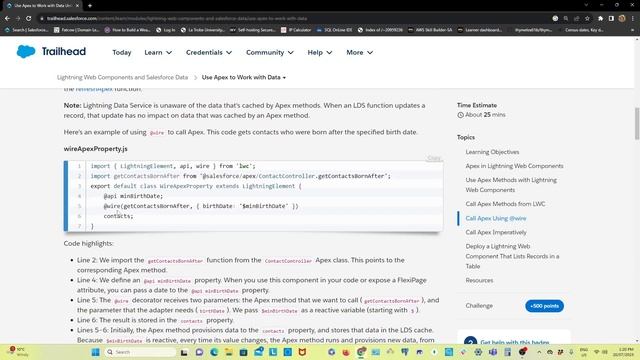Screen dimensions: 640x360
Task: Open Chrome's three-dot menu
Action: coord(633,18)
